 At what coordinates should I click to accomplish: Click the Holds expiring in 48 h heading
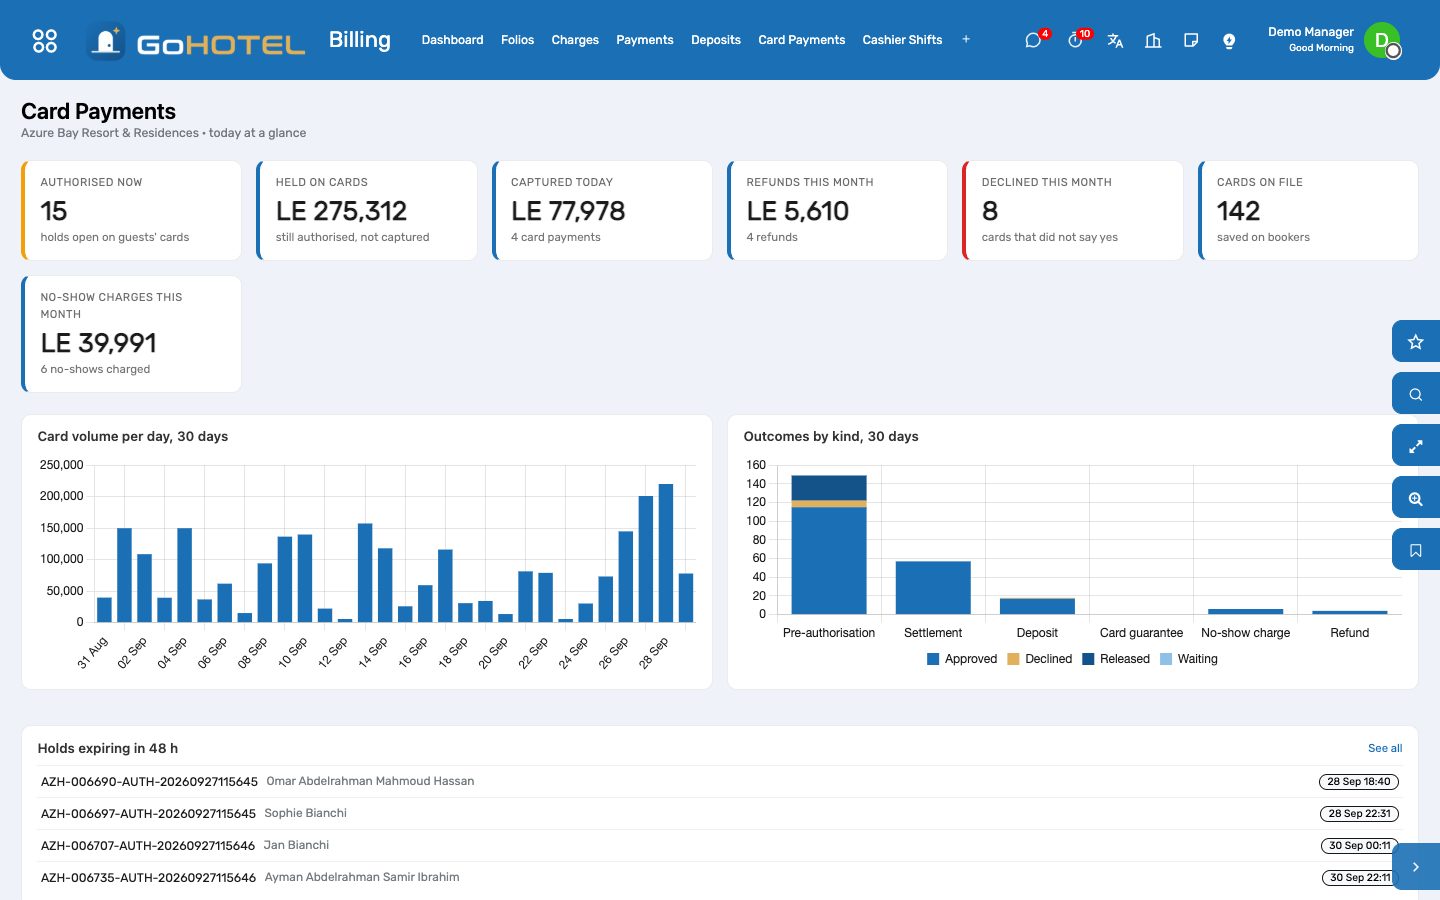pos(108,748)
